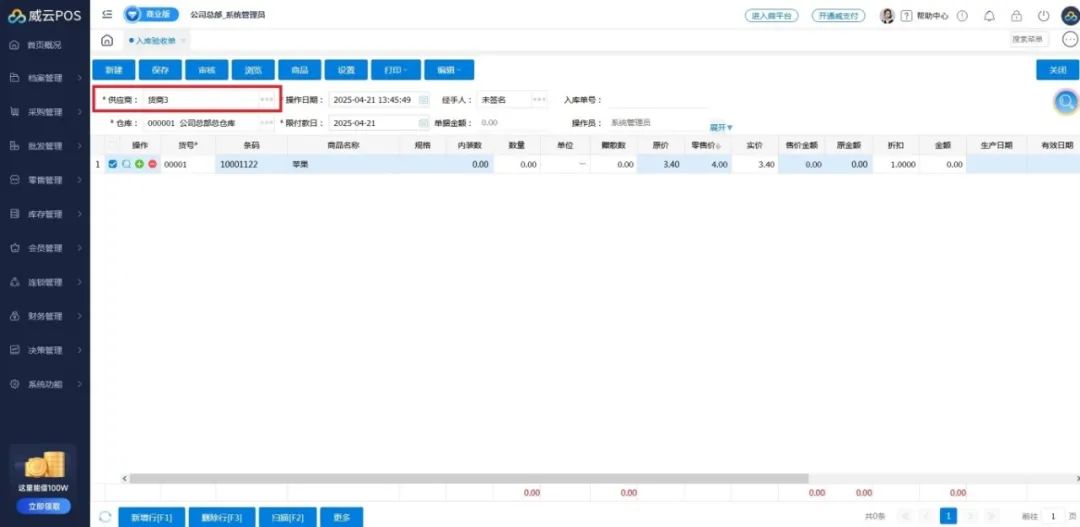Click the 展开 expand toggle
The height and width of the screenshot is (527, 1080).
point(720,127)
